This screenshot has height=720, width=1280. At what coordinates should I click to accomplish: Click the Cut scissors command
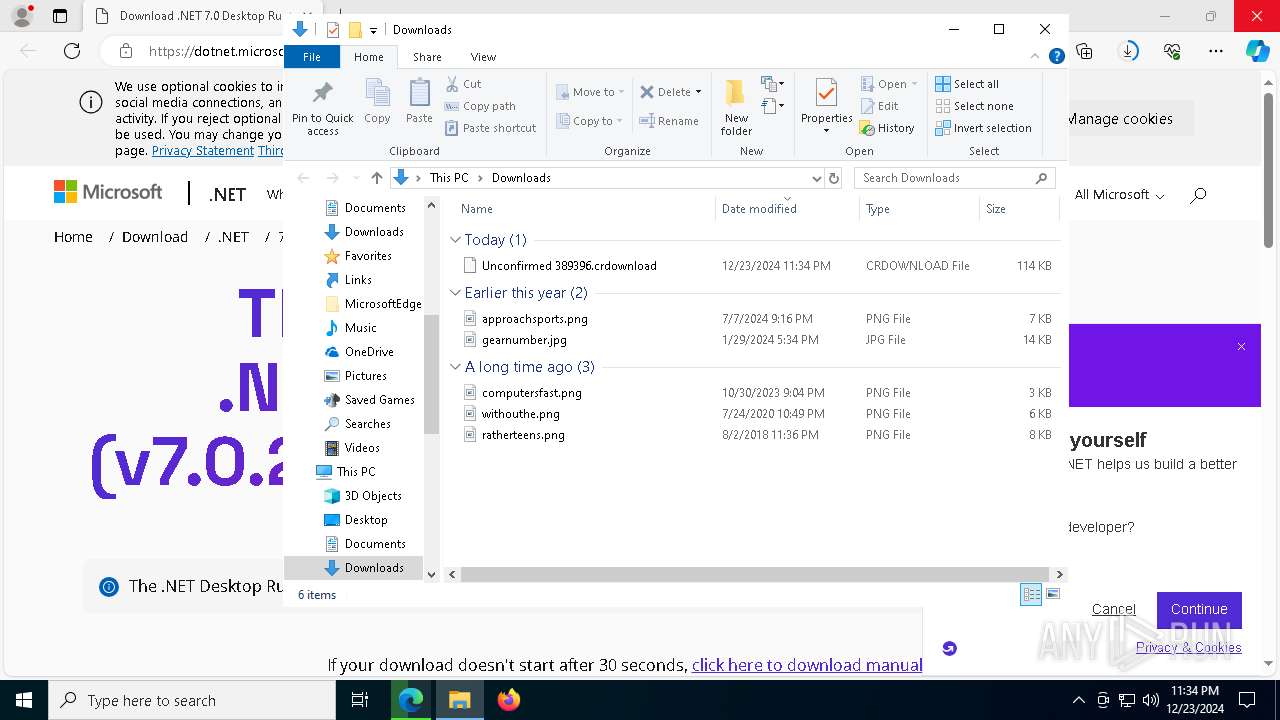pyautogui.click(x=463, y=84)
